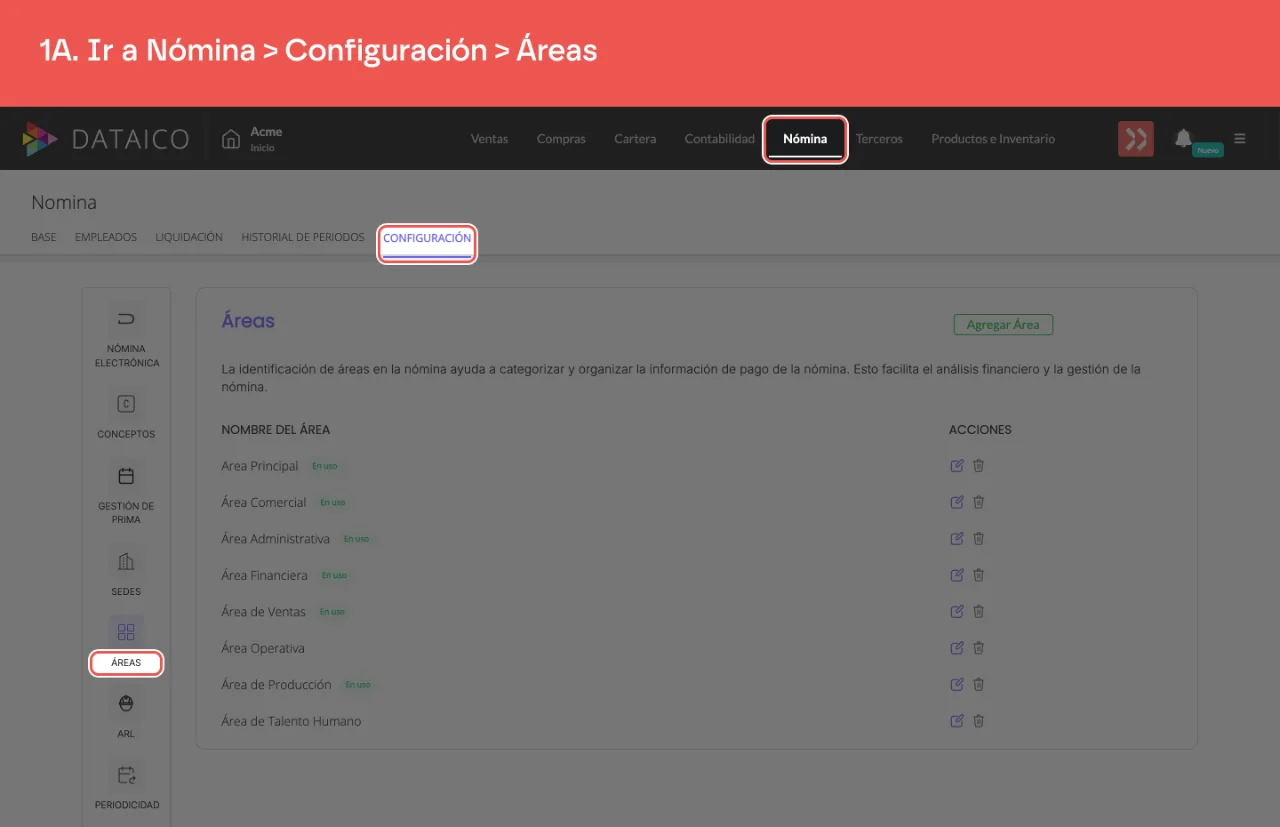Edit the Área Principal row
The width and height of the screenshot is (1280, 827).
pyautogui.click(x=957, y=466)
